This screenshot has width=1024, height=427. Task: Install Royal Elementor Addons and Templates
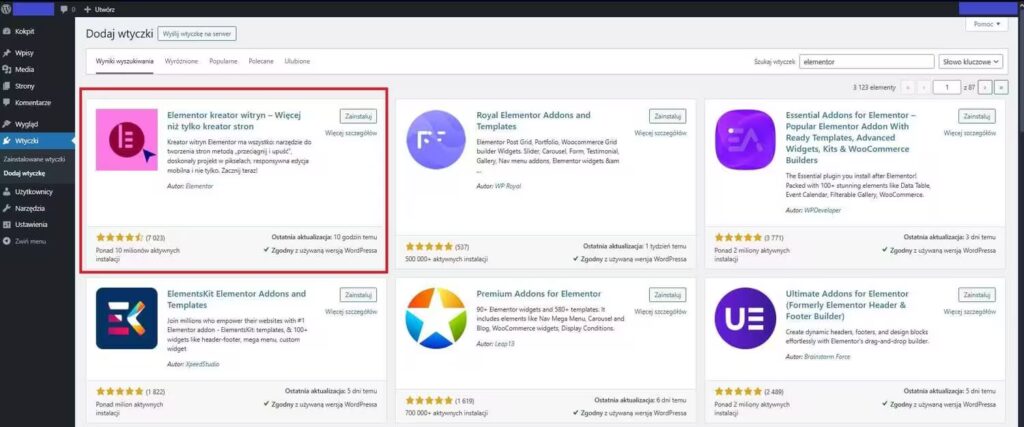(x=667, y=116)
